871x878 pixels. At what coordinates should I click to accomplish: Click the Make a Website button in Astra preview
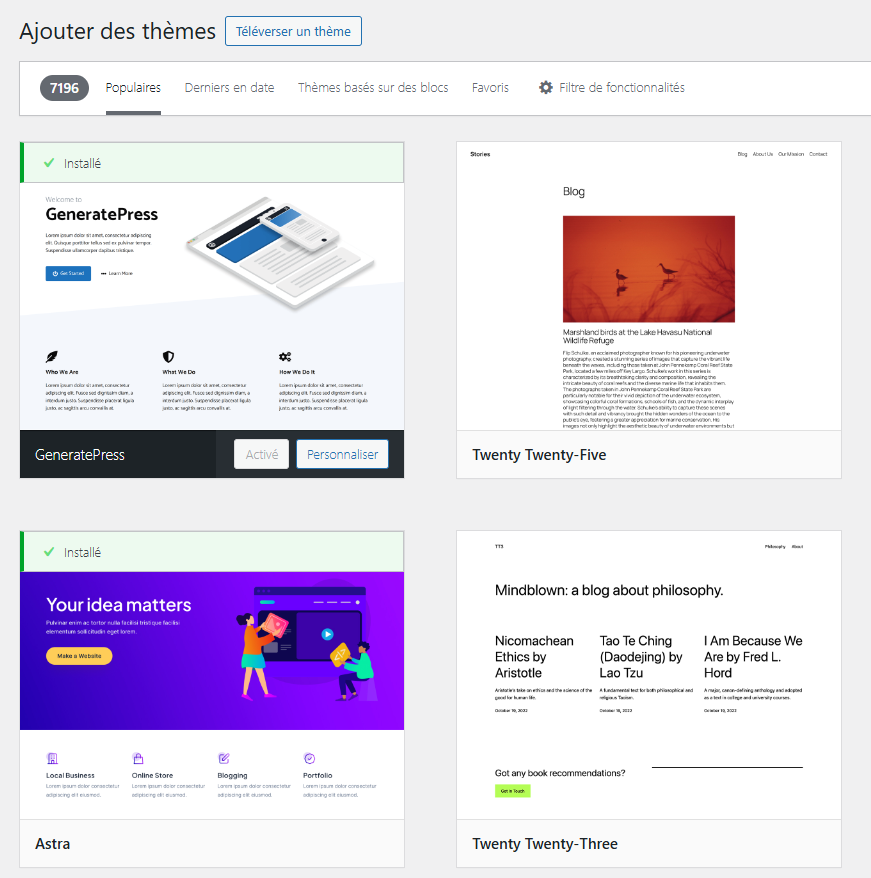pos(79,656)
